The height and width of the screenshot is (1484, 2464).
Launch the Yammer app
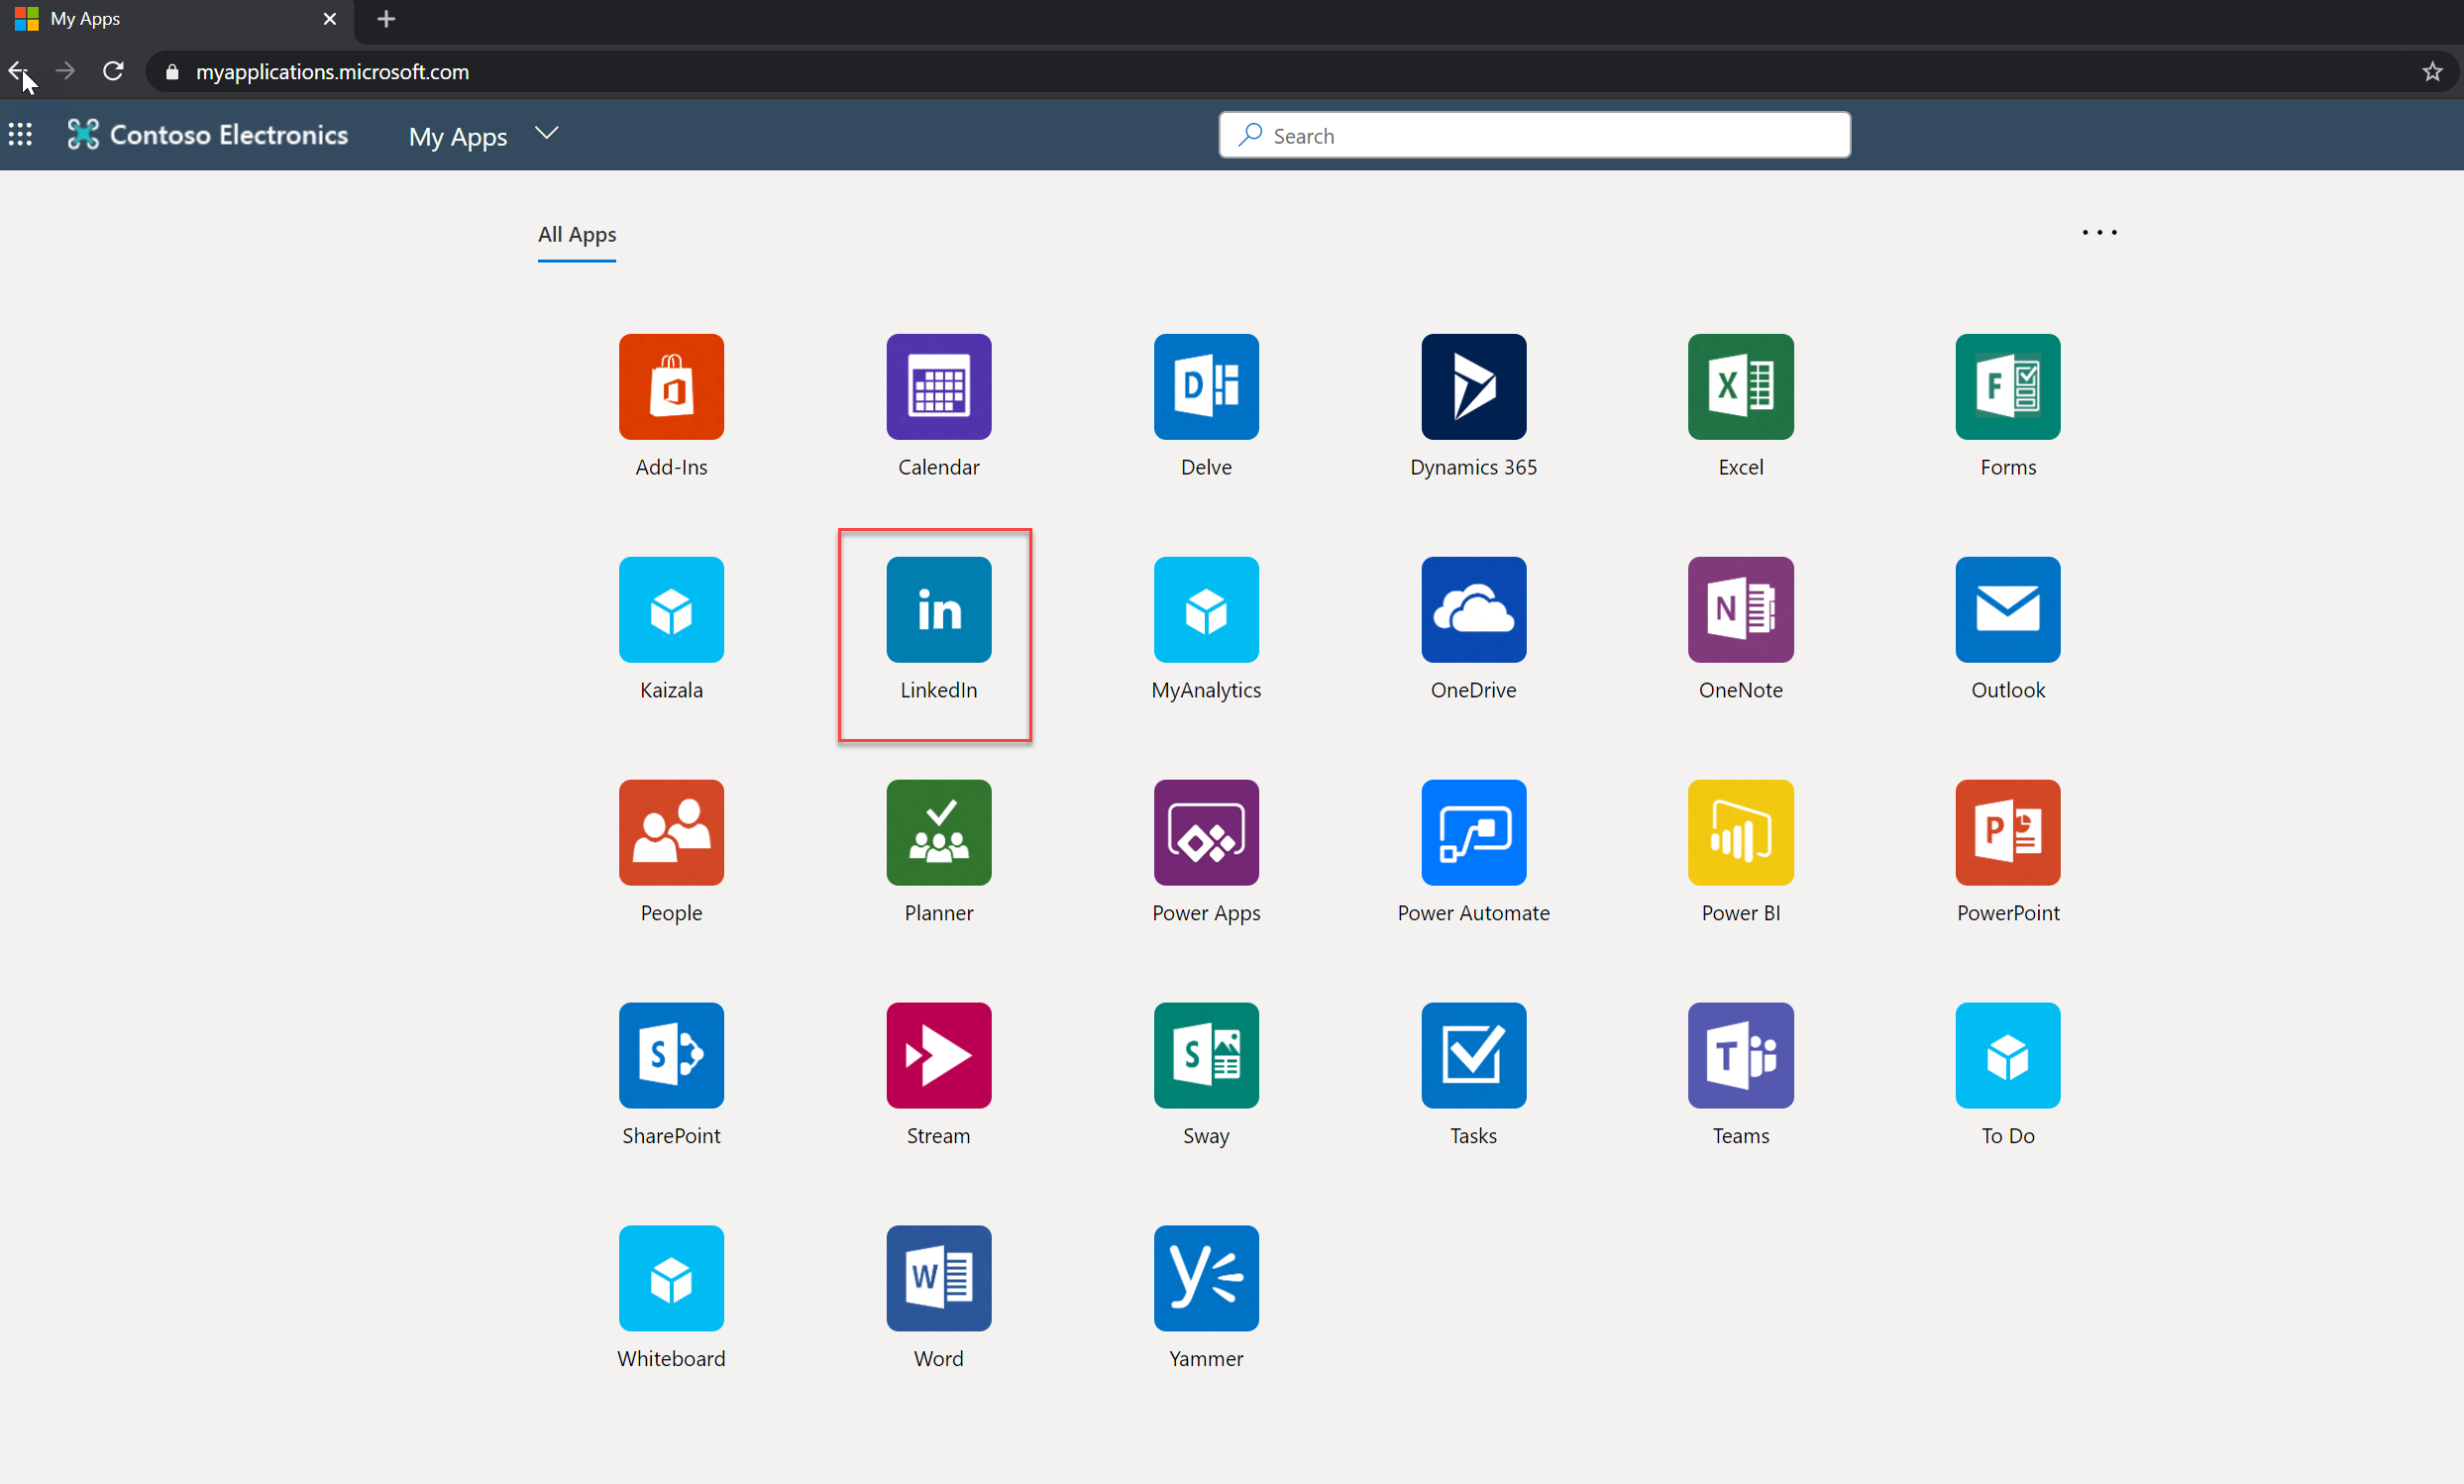[1206, 1278]
